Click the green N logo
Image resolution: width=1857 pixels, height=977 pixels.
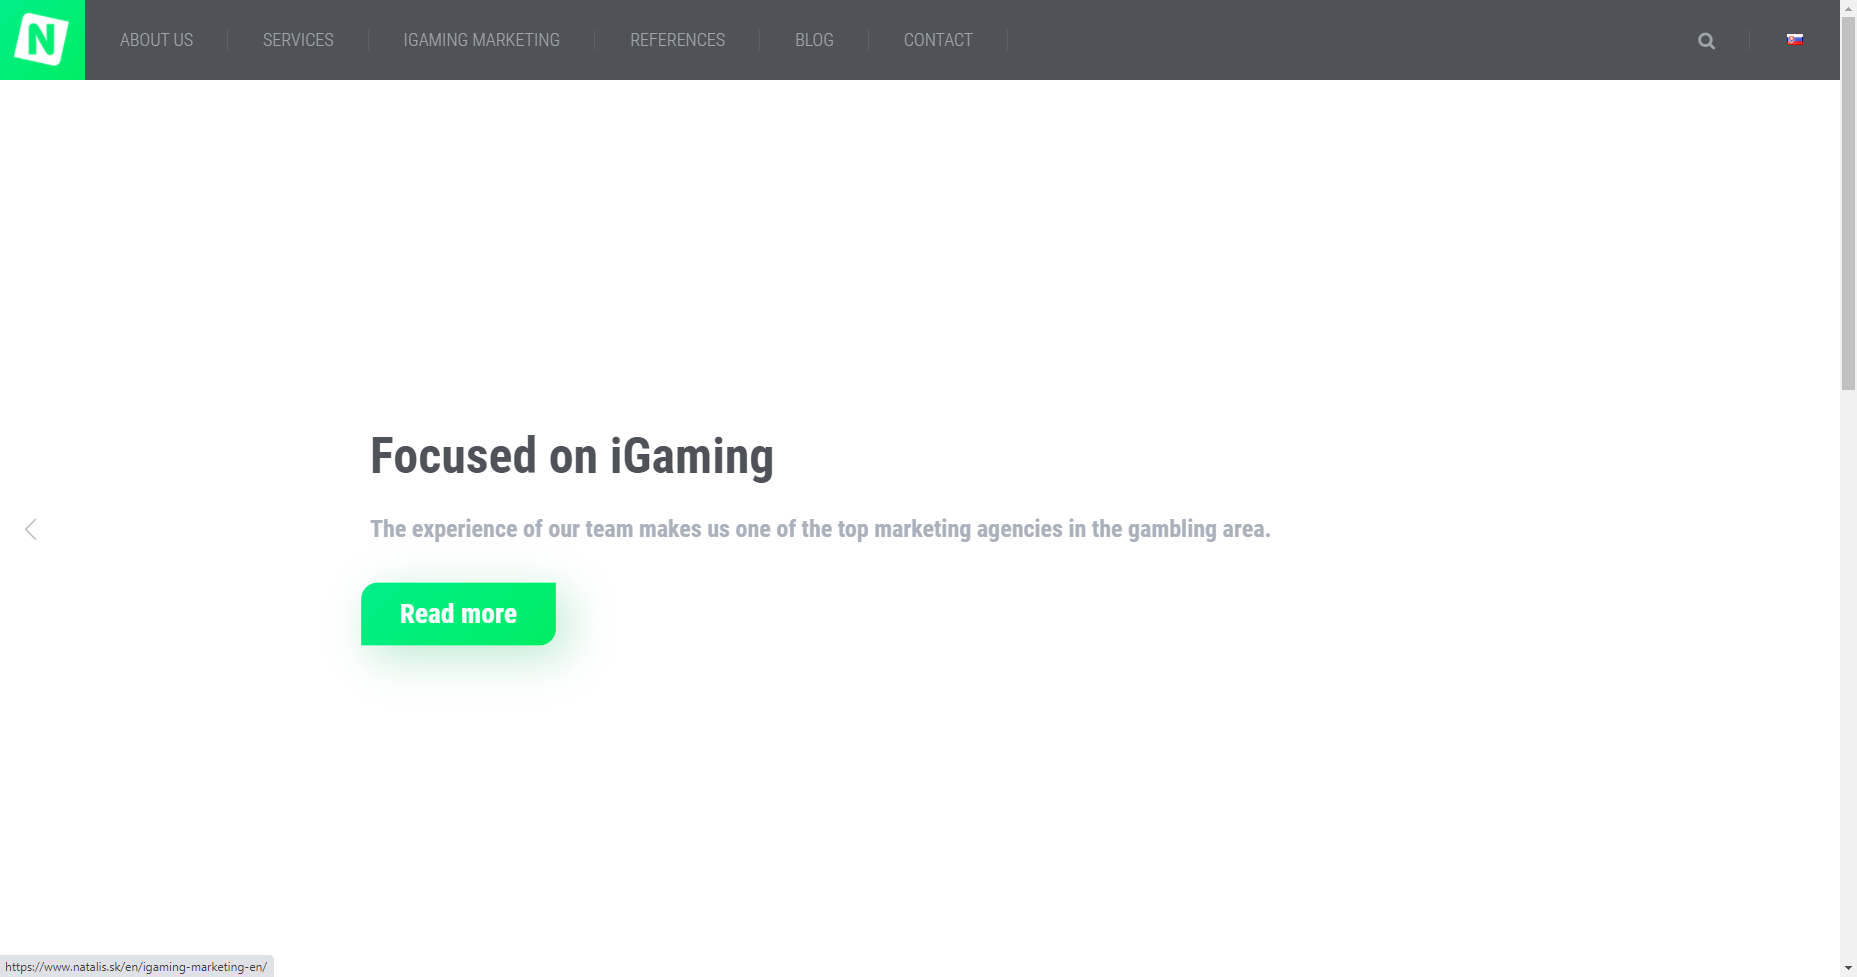click(42, 40)
